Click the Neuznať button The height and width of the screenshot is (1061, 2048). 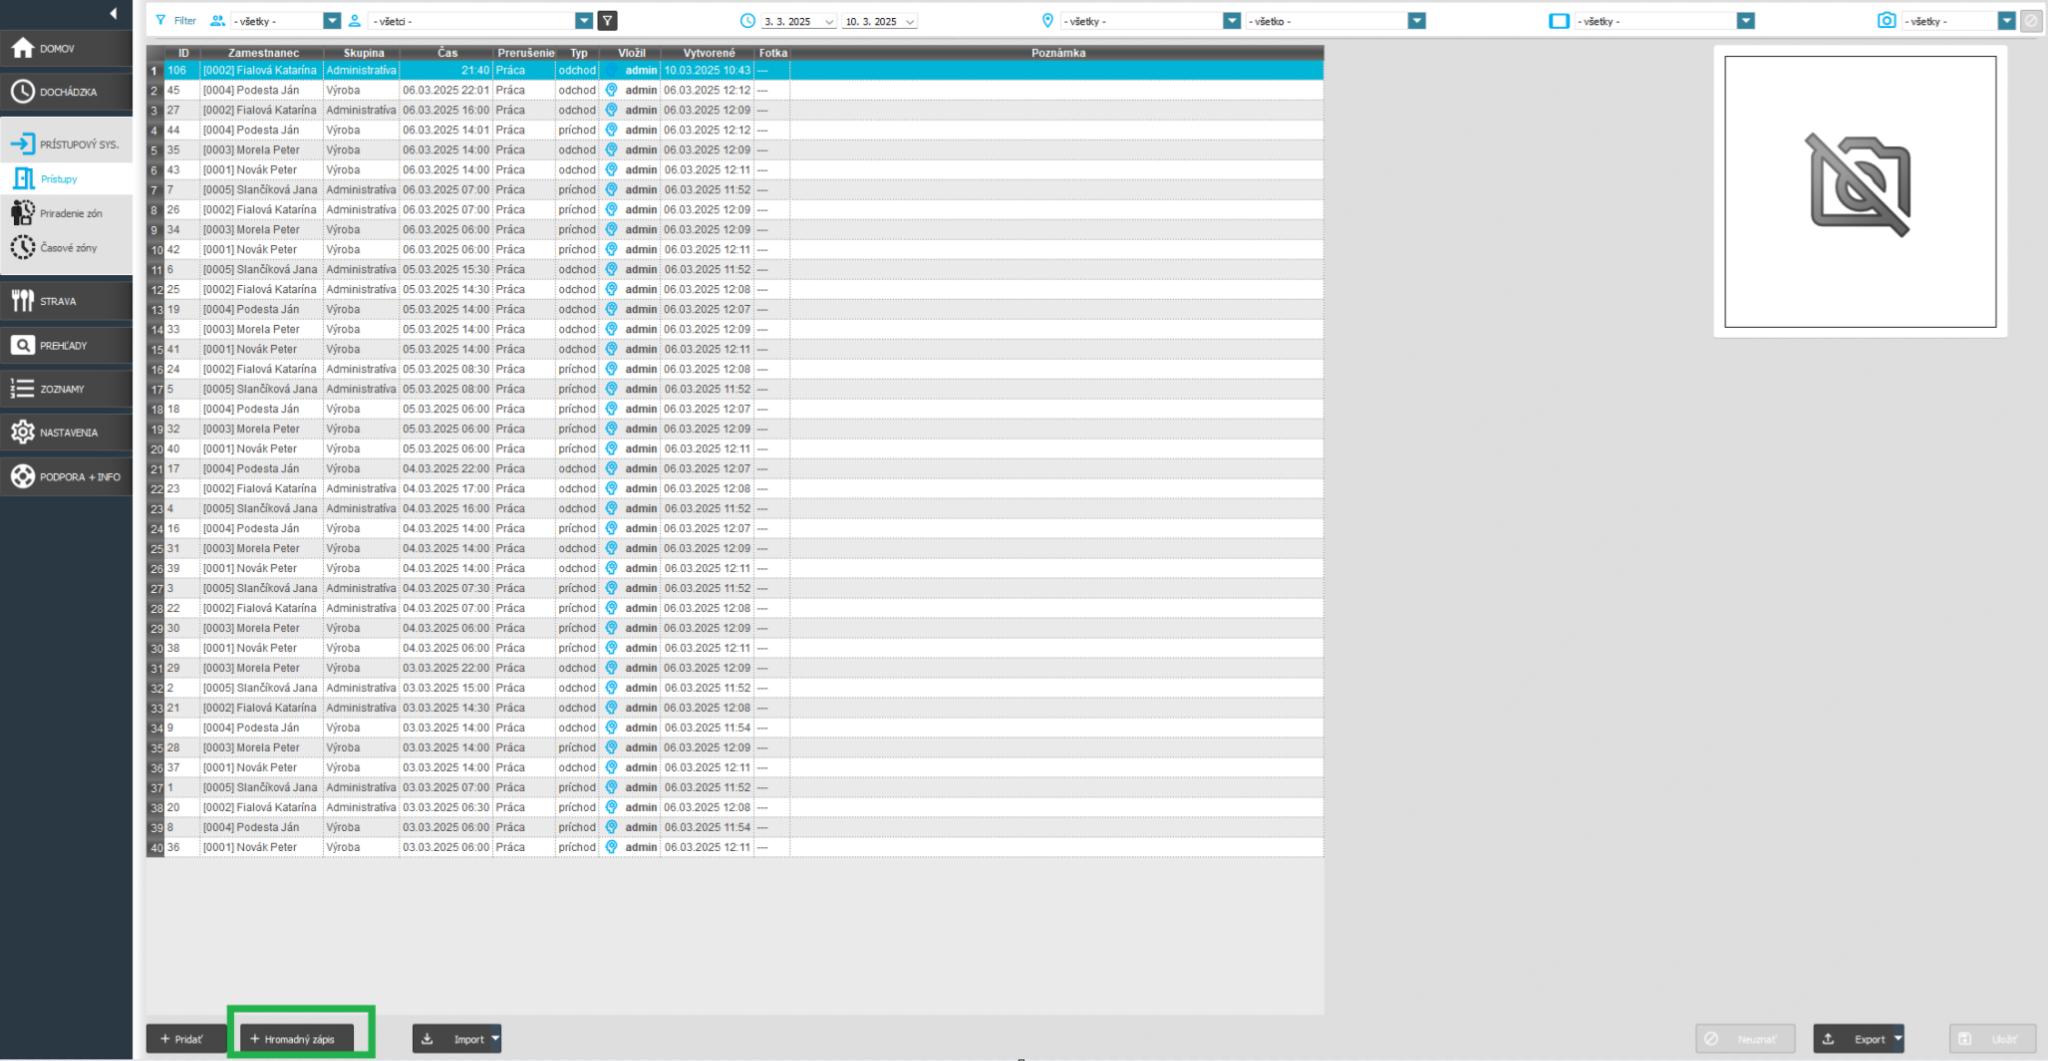[x=1745, y=1039]
